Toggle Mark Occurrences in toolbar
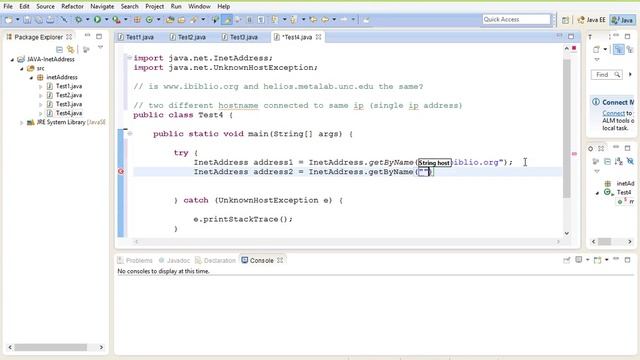 click(x=227, y=20)
